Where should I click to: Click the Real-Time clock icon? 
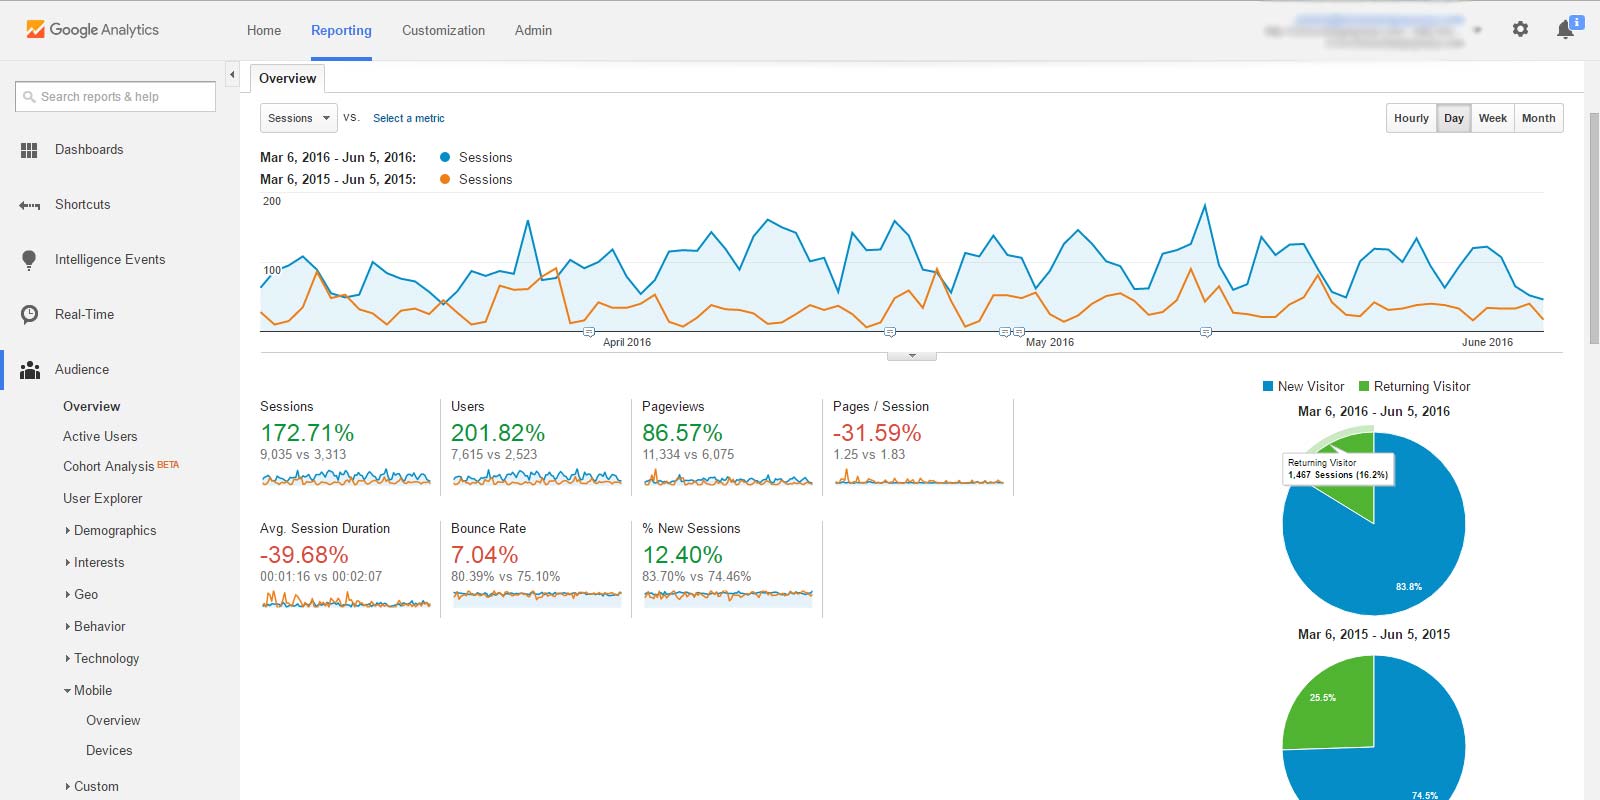pos(29,315)
